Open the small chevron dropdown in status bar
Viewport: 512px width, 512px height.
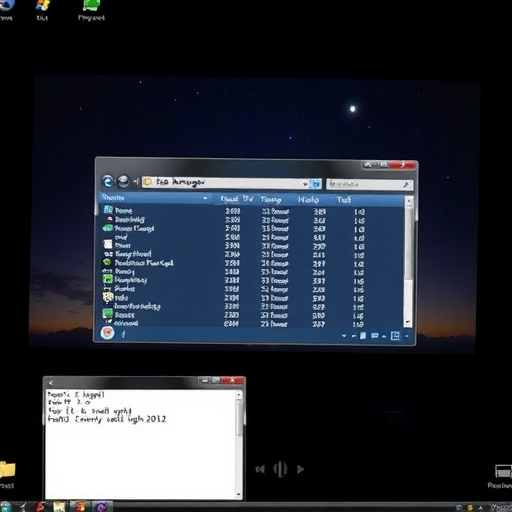tap(344, 336)
